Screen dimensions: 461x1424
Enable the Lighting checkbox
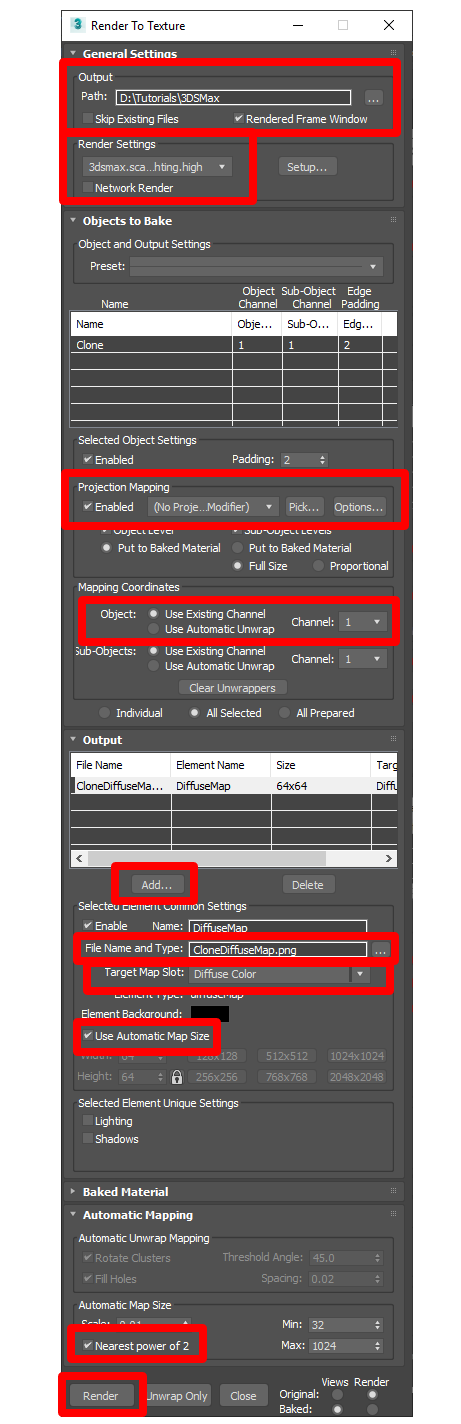tap(88, 1122)
